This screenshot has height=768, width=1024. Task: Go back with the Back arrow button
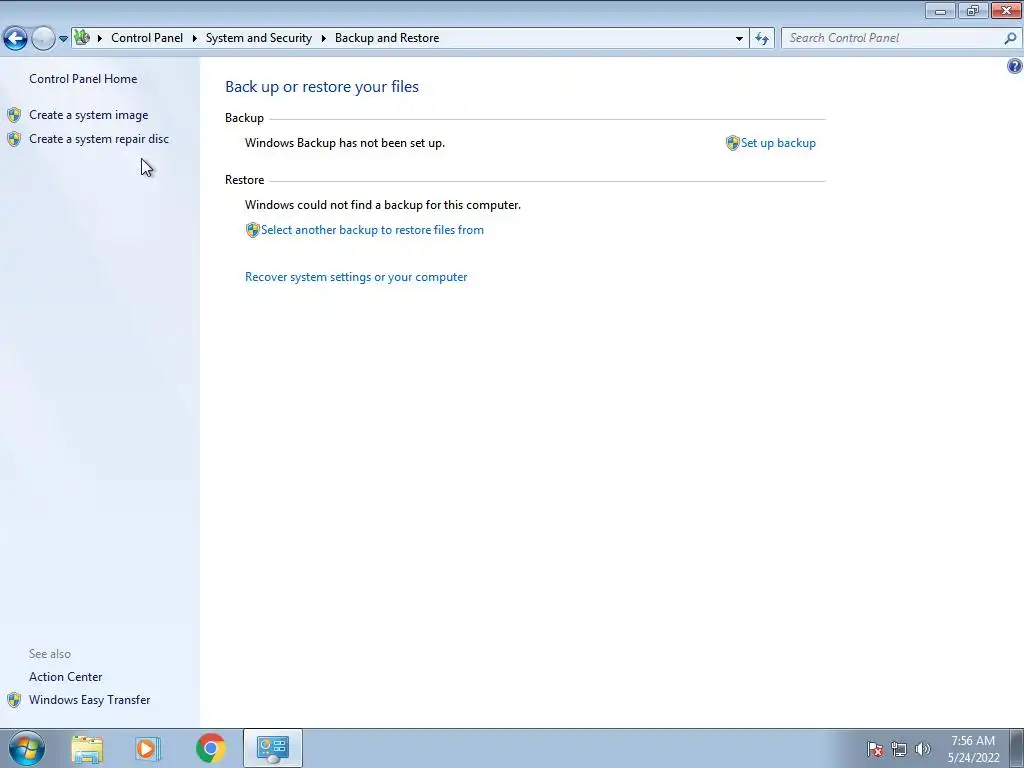(x=15, y=39)
